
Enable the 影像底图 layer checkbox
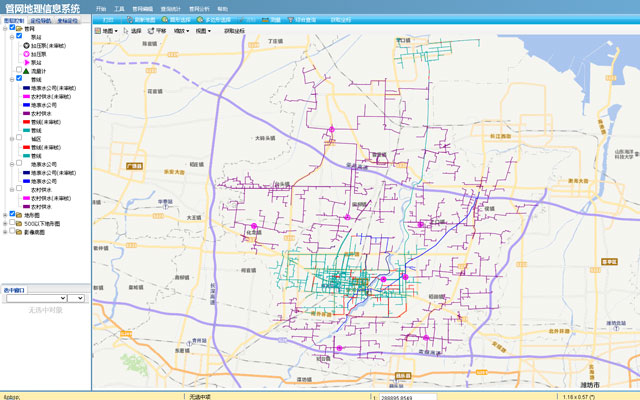[13, 231]
